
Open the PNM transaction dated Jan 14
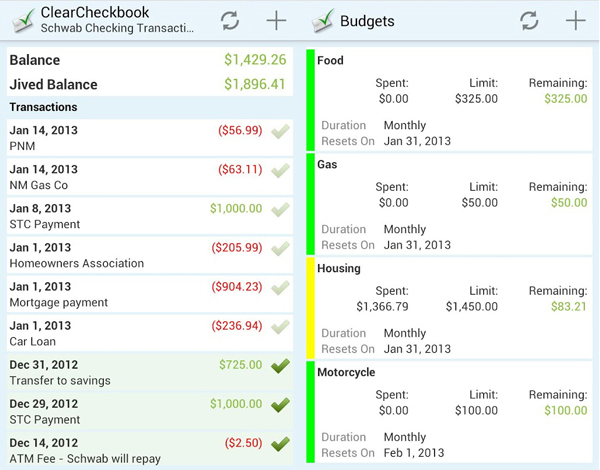[x=150, y=138]
